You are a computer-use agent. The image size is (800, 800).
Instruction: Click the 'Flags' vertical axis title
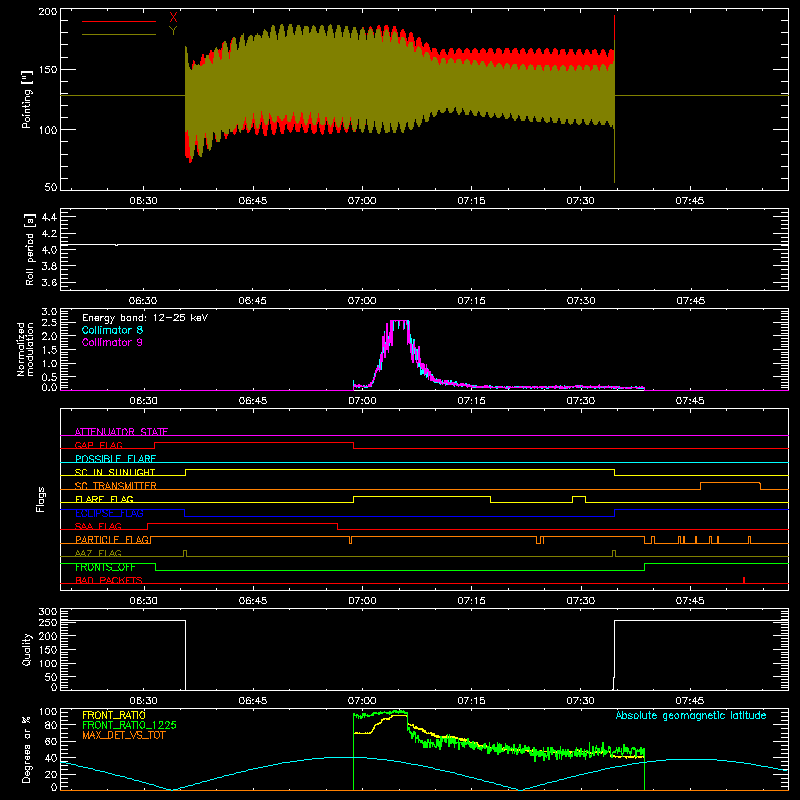click(x=40, y=499)
